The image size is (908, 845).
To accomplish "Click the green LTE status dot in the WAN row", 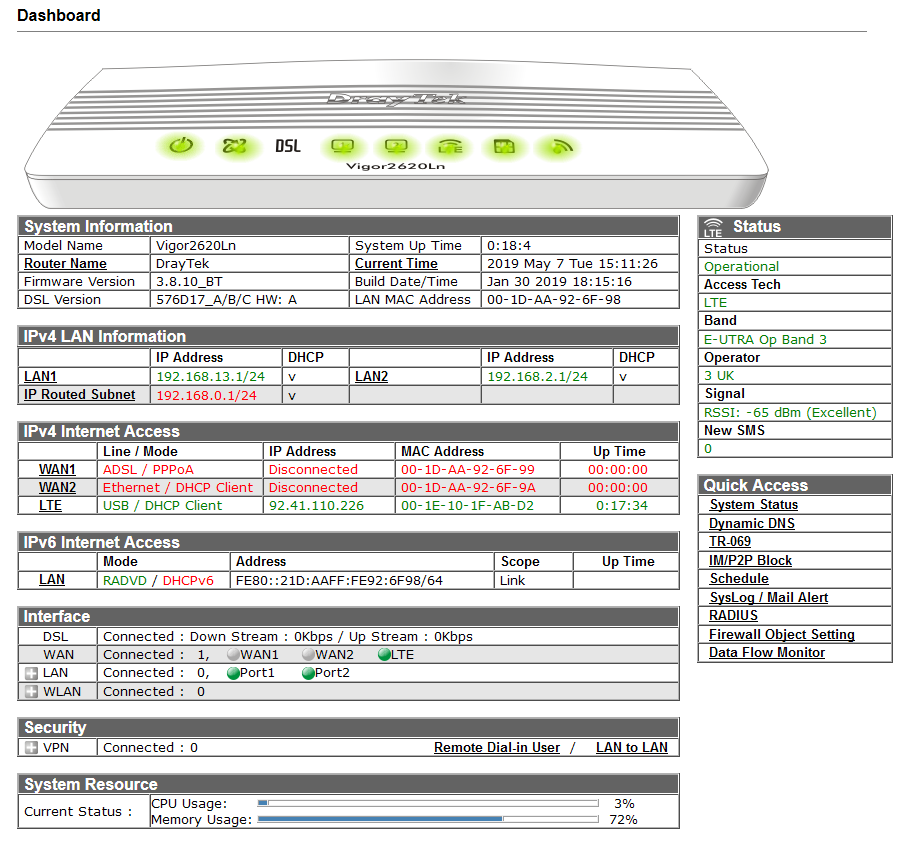I will point(384,655).
